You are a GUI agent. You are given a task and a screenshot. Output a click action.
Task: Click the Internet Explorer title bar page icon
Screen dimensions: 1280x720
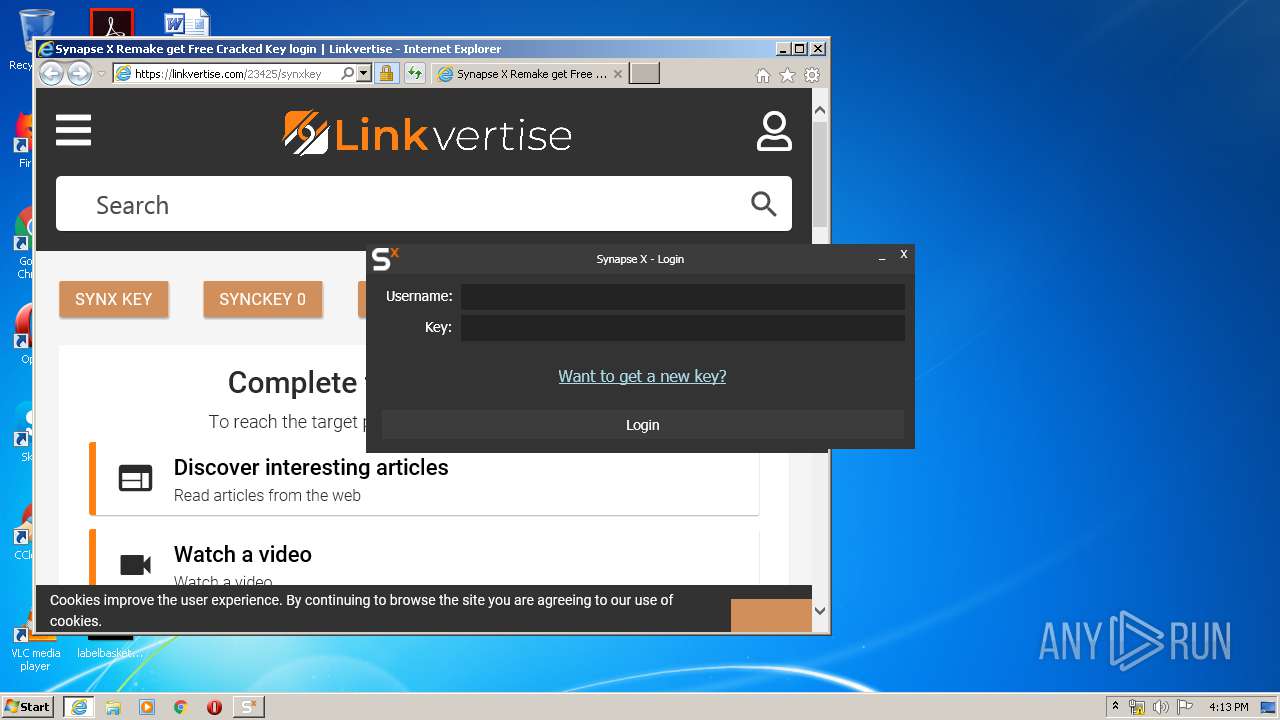pyautogui.click(x=46, y=49)
